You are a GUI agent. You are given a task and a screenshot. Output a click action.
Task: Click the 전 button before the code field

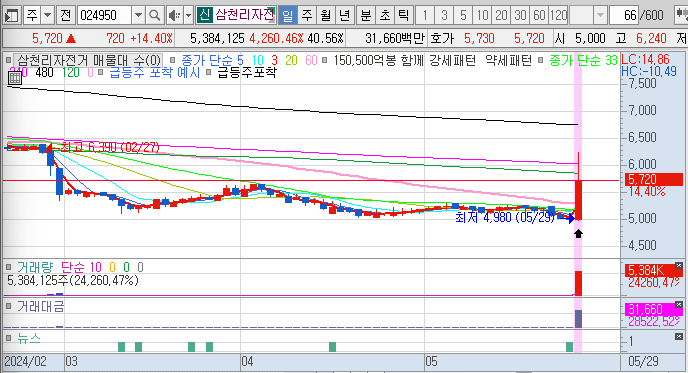[66, 16]
